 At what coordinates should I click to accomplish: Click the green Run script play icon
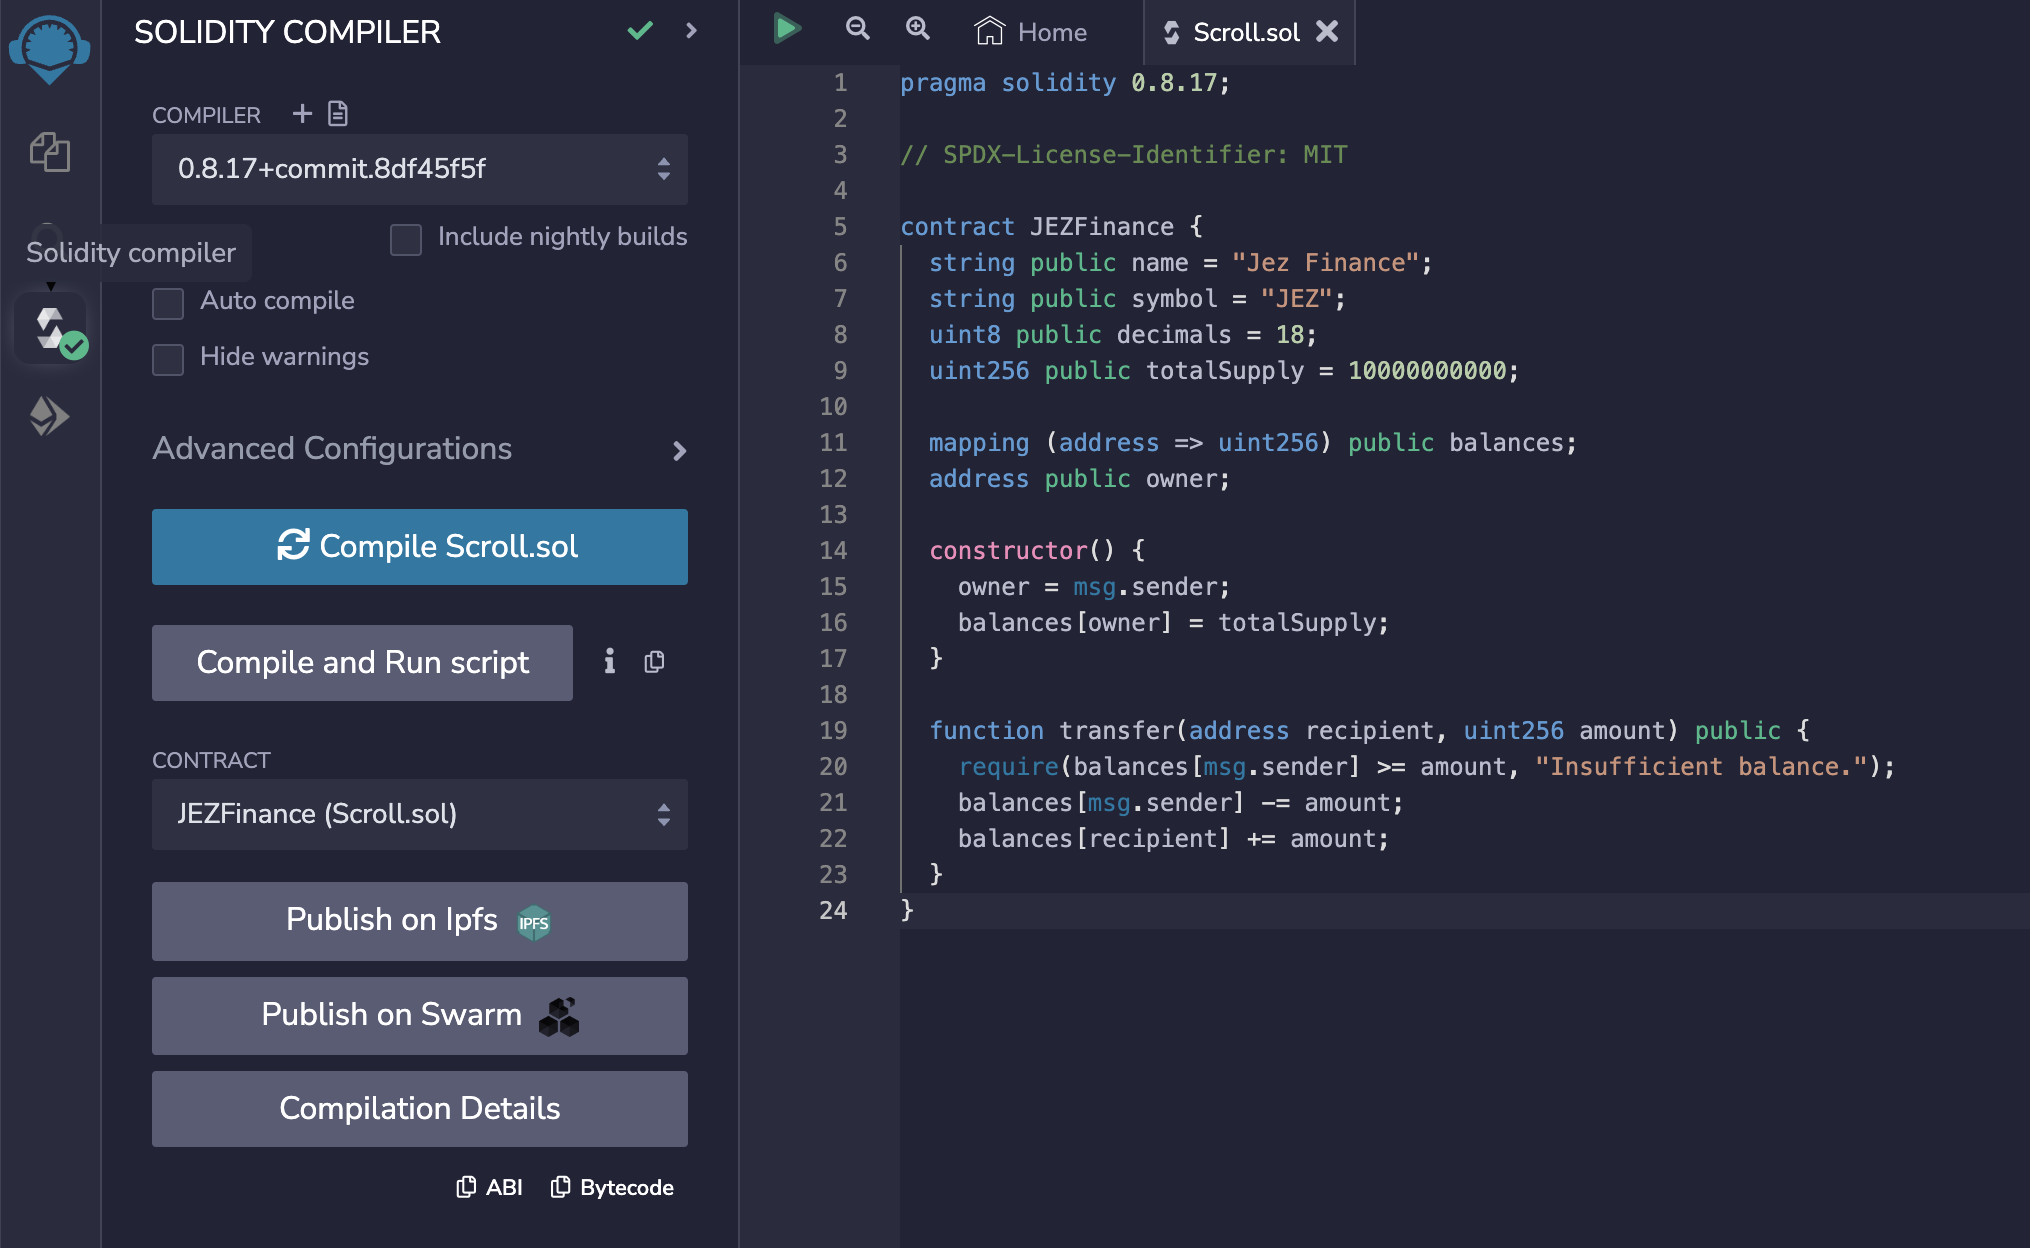(786, 29)
